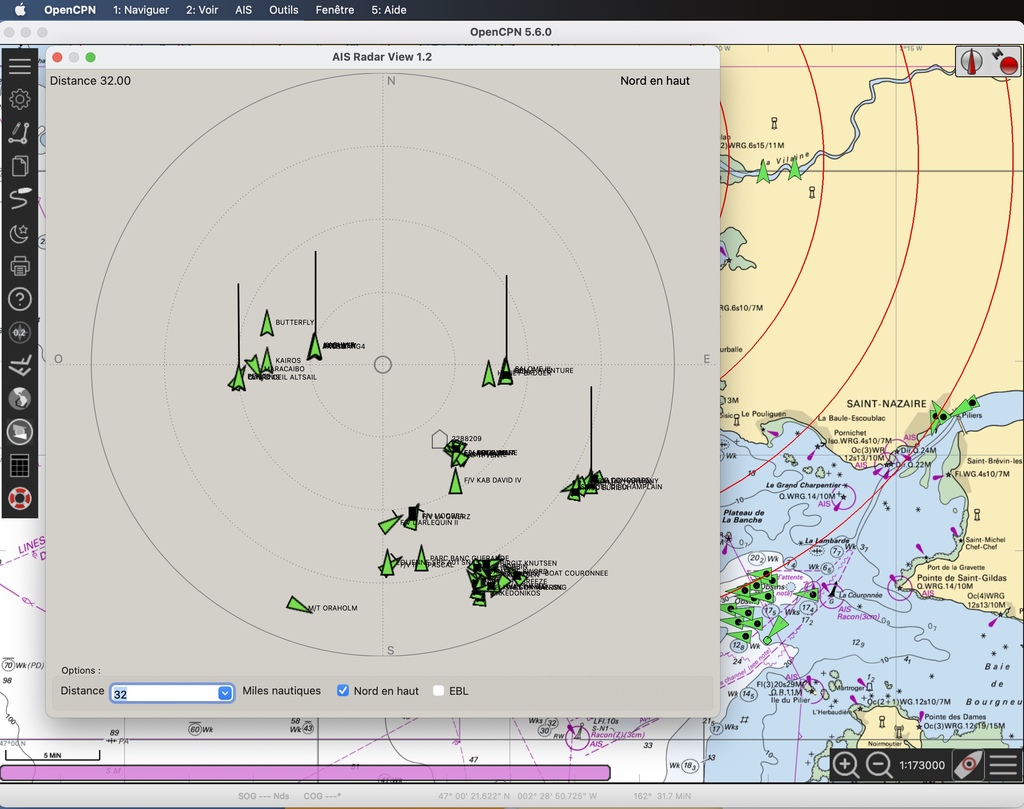The height and width of the screenshot is (809, 1024).
Task: Open the Options gear in the toolbar
Action: (20, 99)
